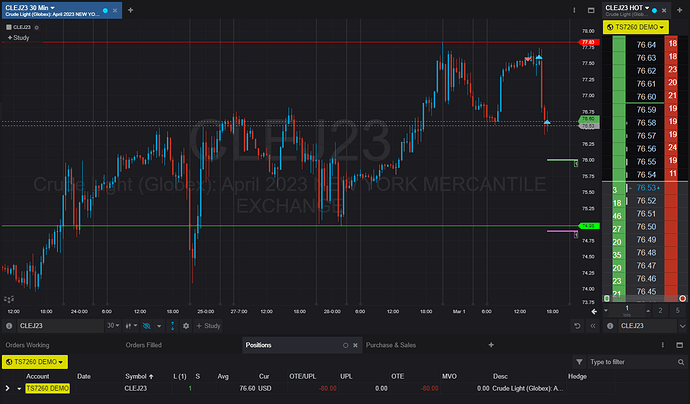
Task: Toggle the eye visibility icon in chart toolbar
Action: click(x=145, y=326)
